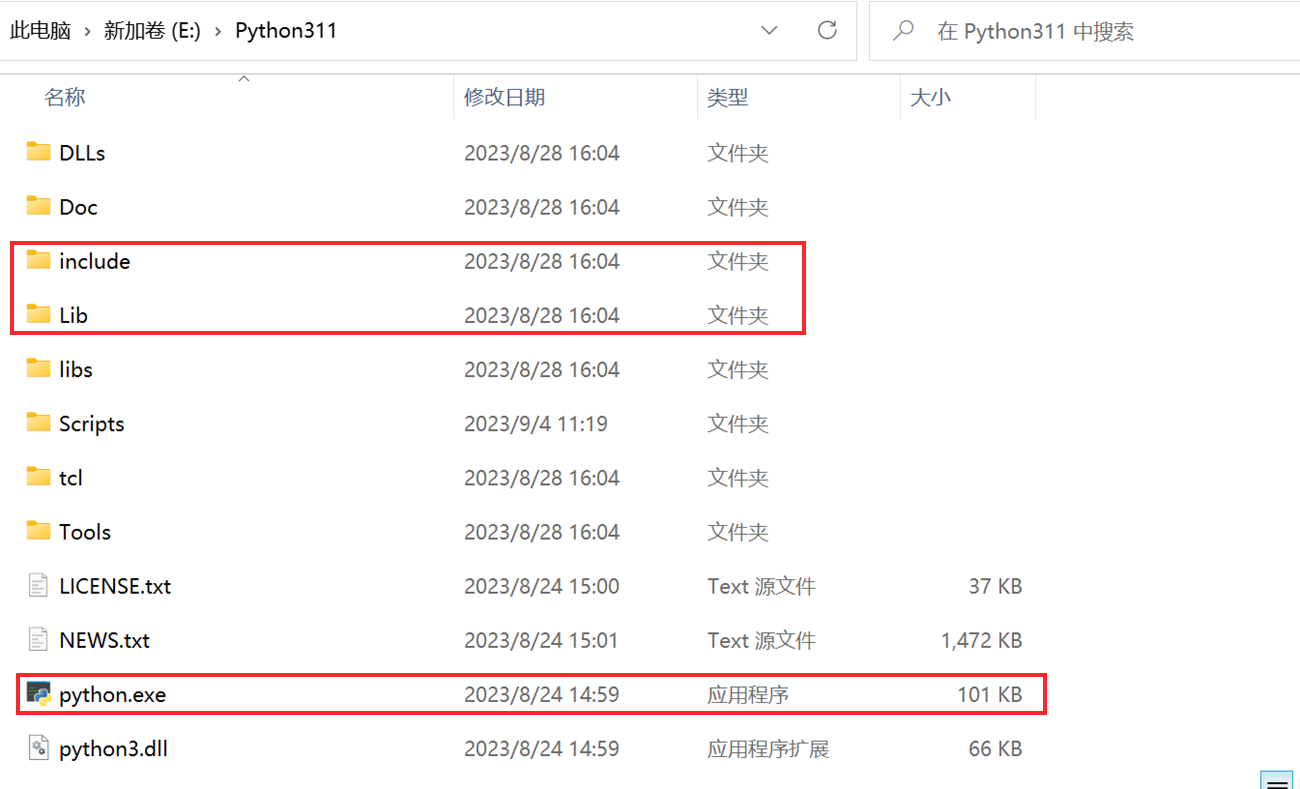Select the Scripts folder icon

tap(38, 422)
